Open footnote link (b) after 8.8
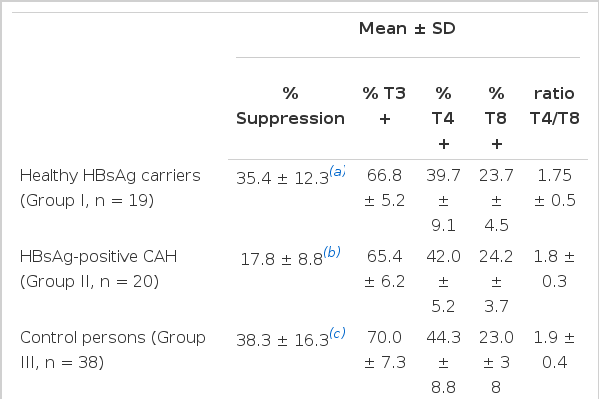599x399 pixels. point(332,252)
